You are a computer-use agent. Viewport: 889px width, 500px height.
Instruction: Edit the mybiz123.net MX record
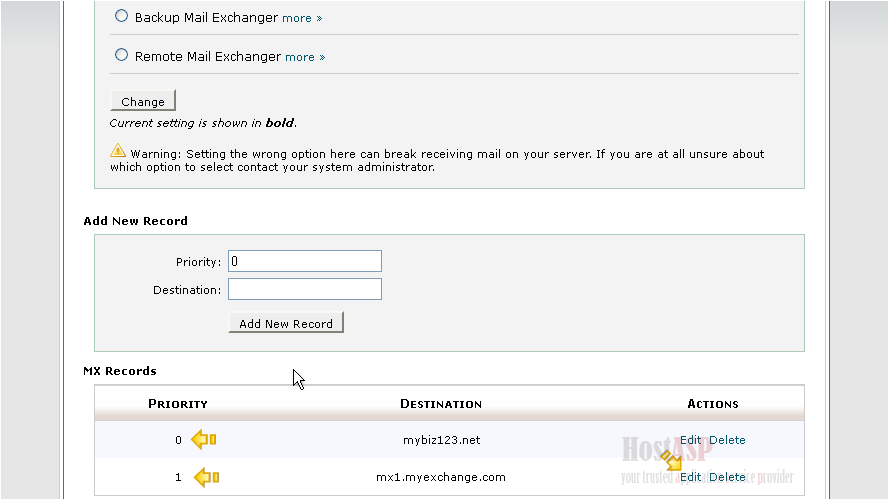(x=691, y=440)
